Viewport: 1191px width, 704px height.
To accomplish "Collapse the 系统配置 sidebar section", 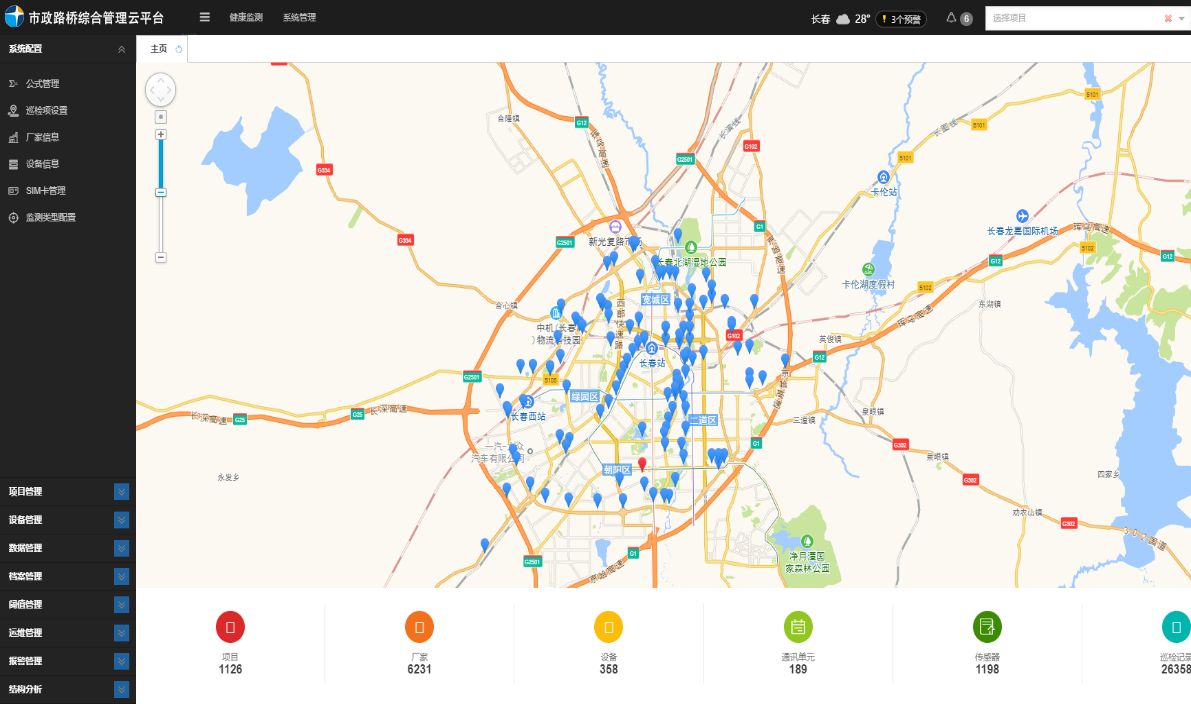I will 121,49.
